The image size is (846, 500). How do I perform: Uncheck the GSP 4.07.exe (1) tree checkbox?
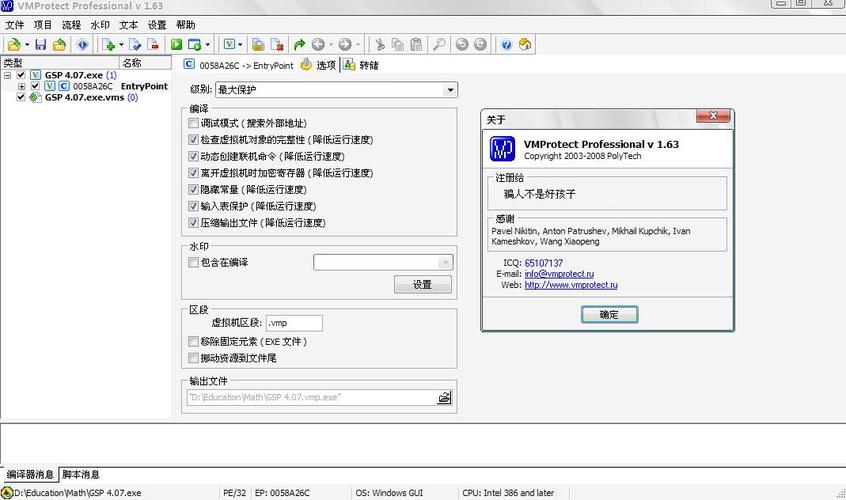point(21,75)
